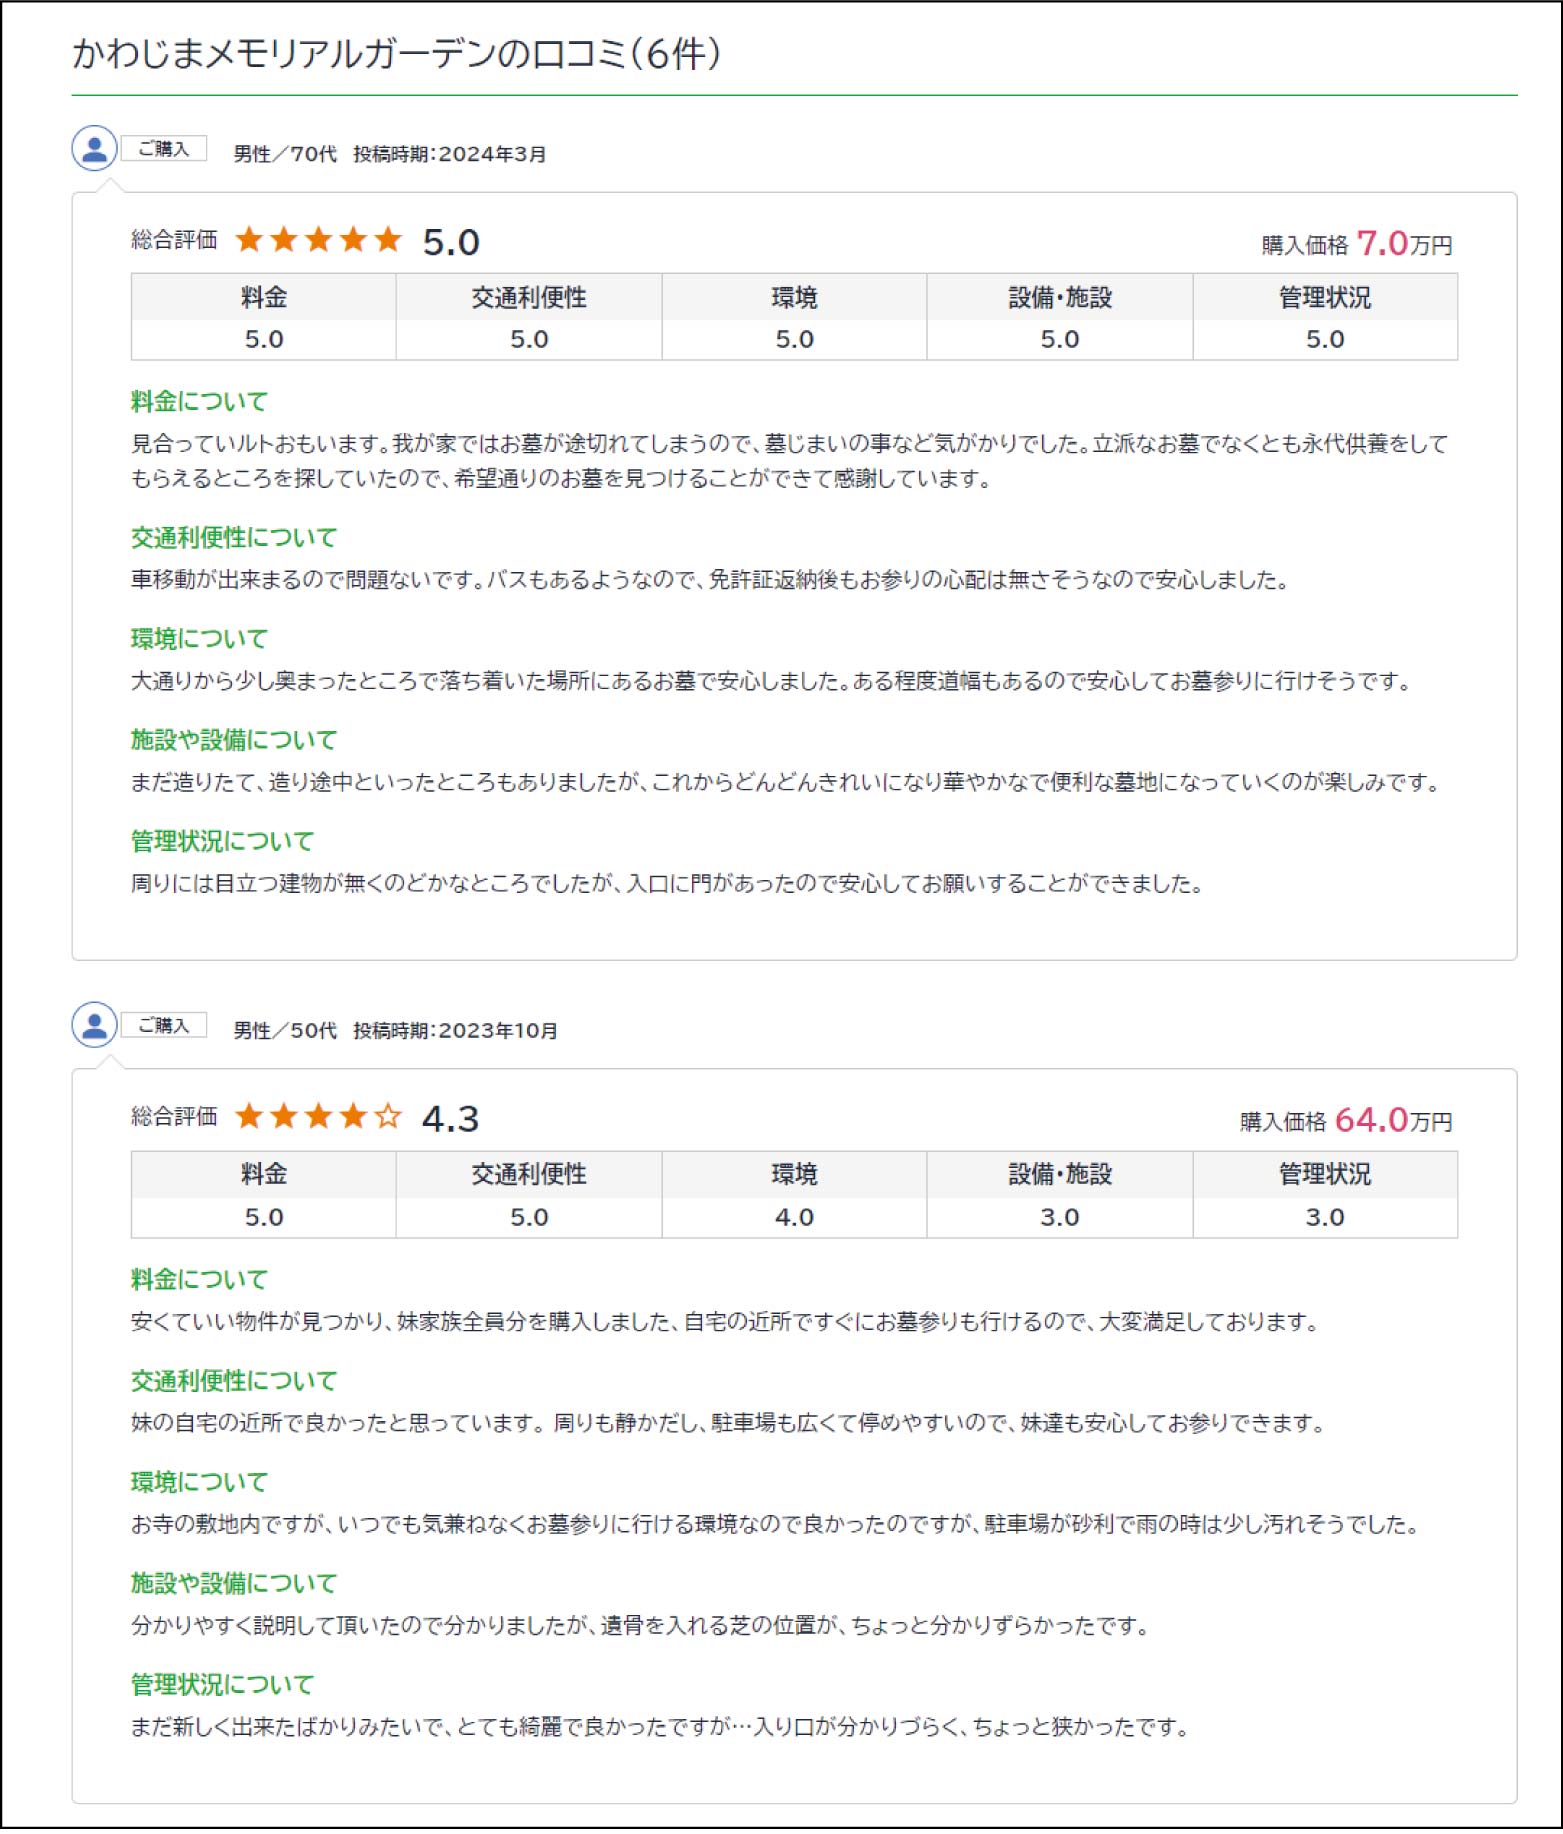Click the second reviewer's avatar icon
Image resolution: width=1563 pixels, height=1834 pixels.
coord(95,1026)
